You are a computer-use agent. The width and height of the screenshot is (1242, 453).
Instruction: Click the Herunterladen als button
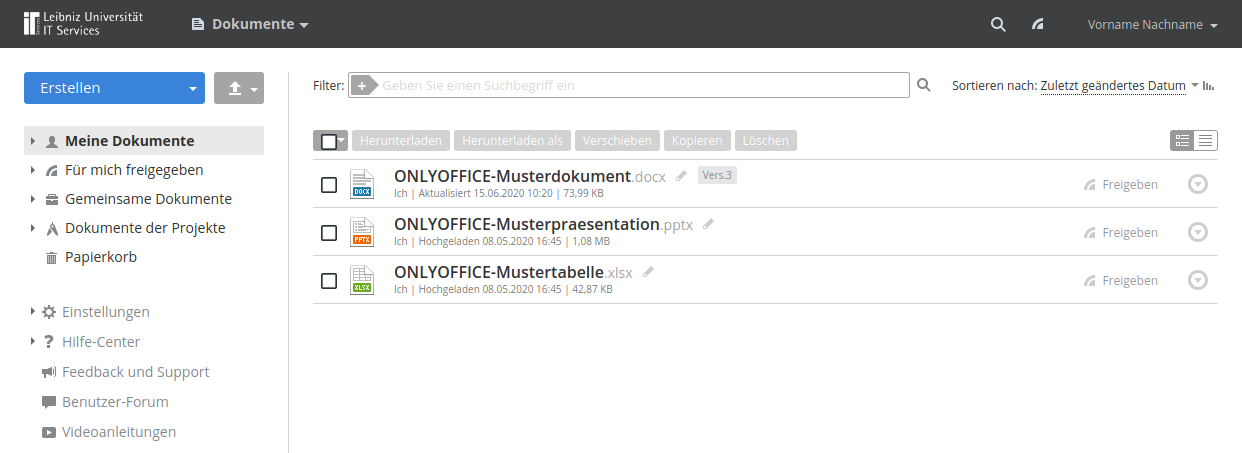513,141
